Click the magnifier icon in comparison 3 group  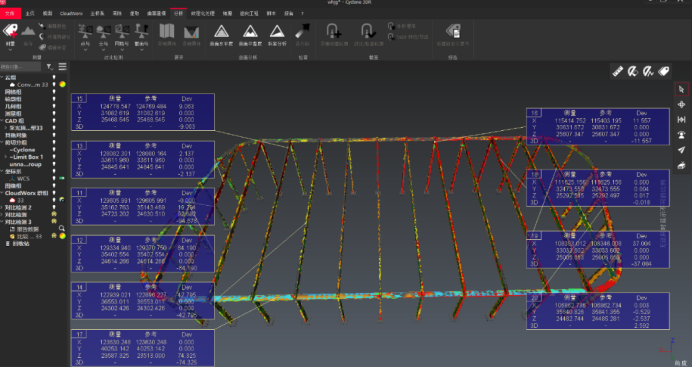[x=62, y=228]
